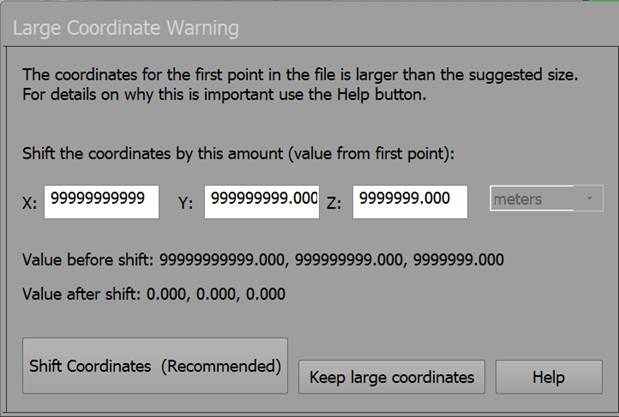Screen dimensions: 619x417
Task: Click the 99999999999.000 value in before-shift line
Action: click(x=219, y=260)
